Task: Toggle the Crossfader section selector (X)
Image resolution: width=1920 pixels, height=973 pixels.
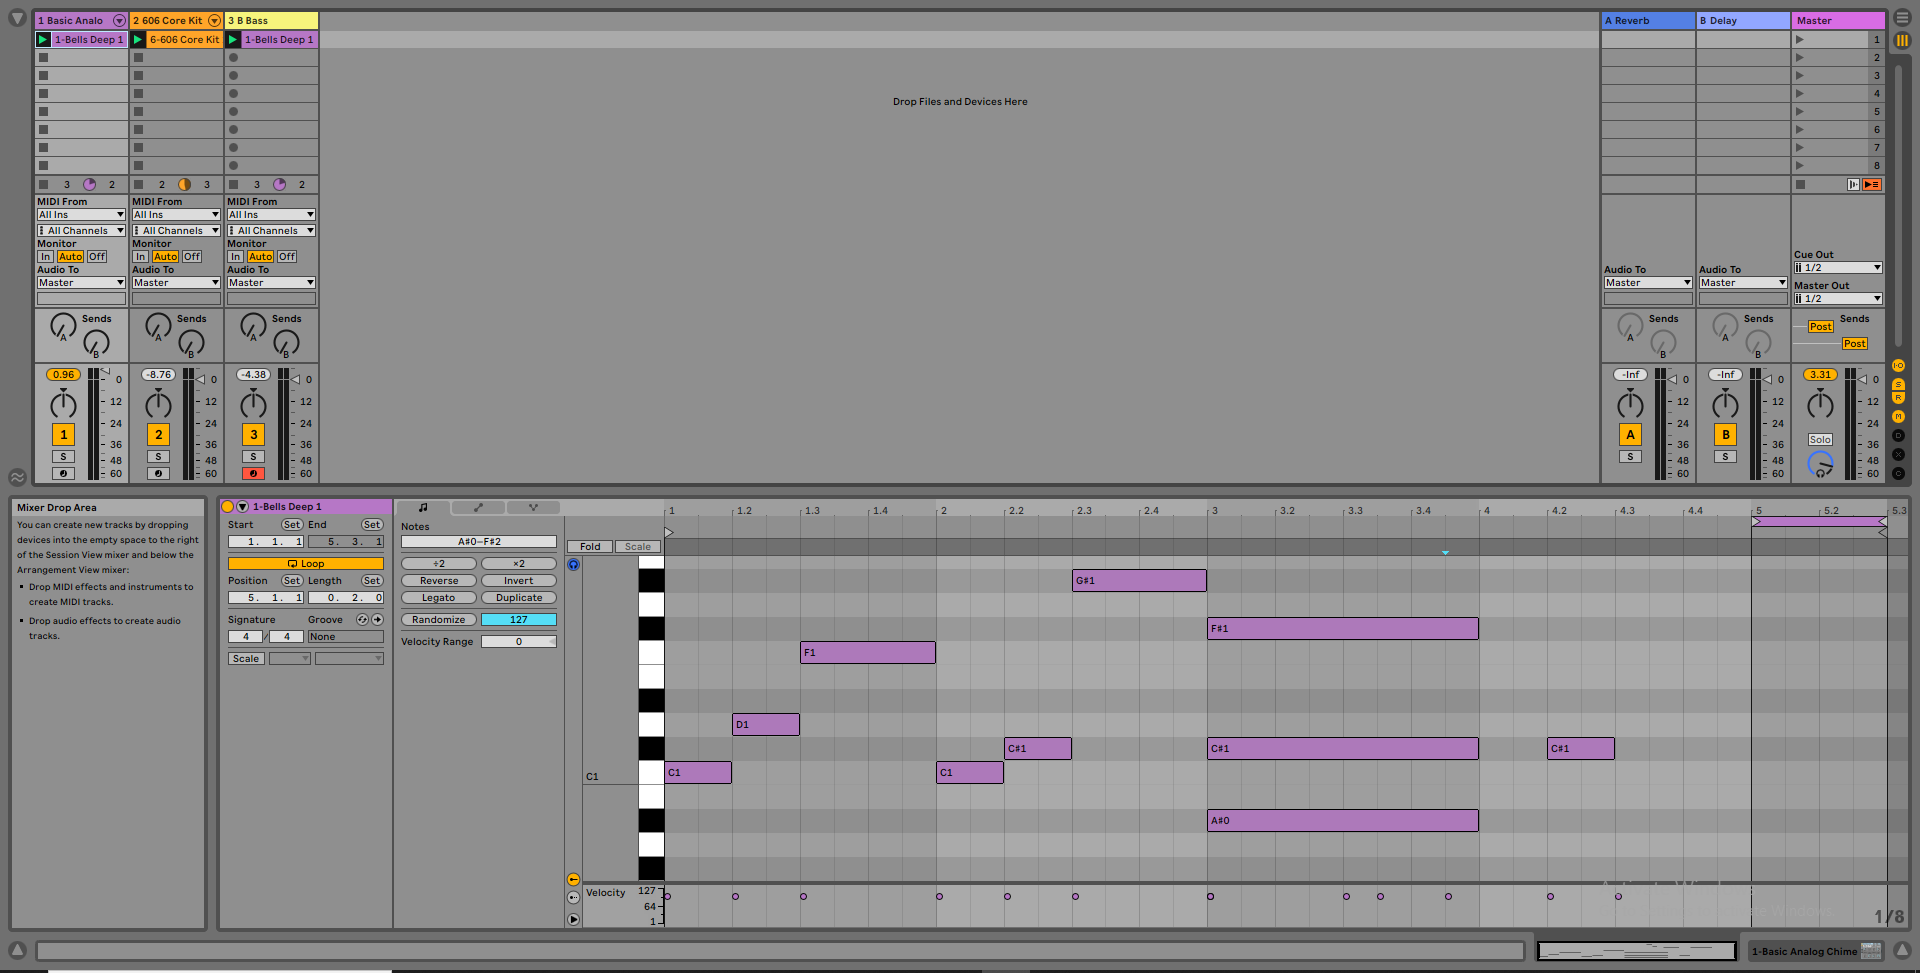Action: coord(1898,455)
